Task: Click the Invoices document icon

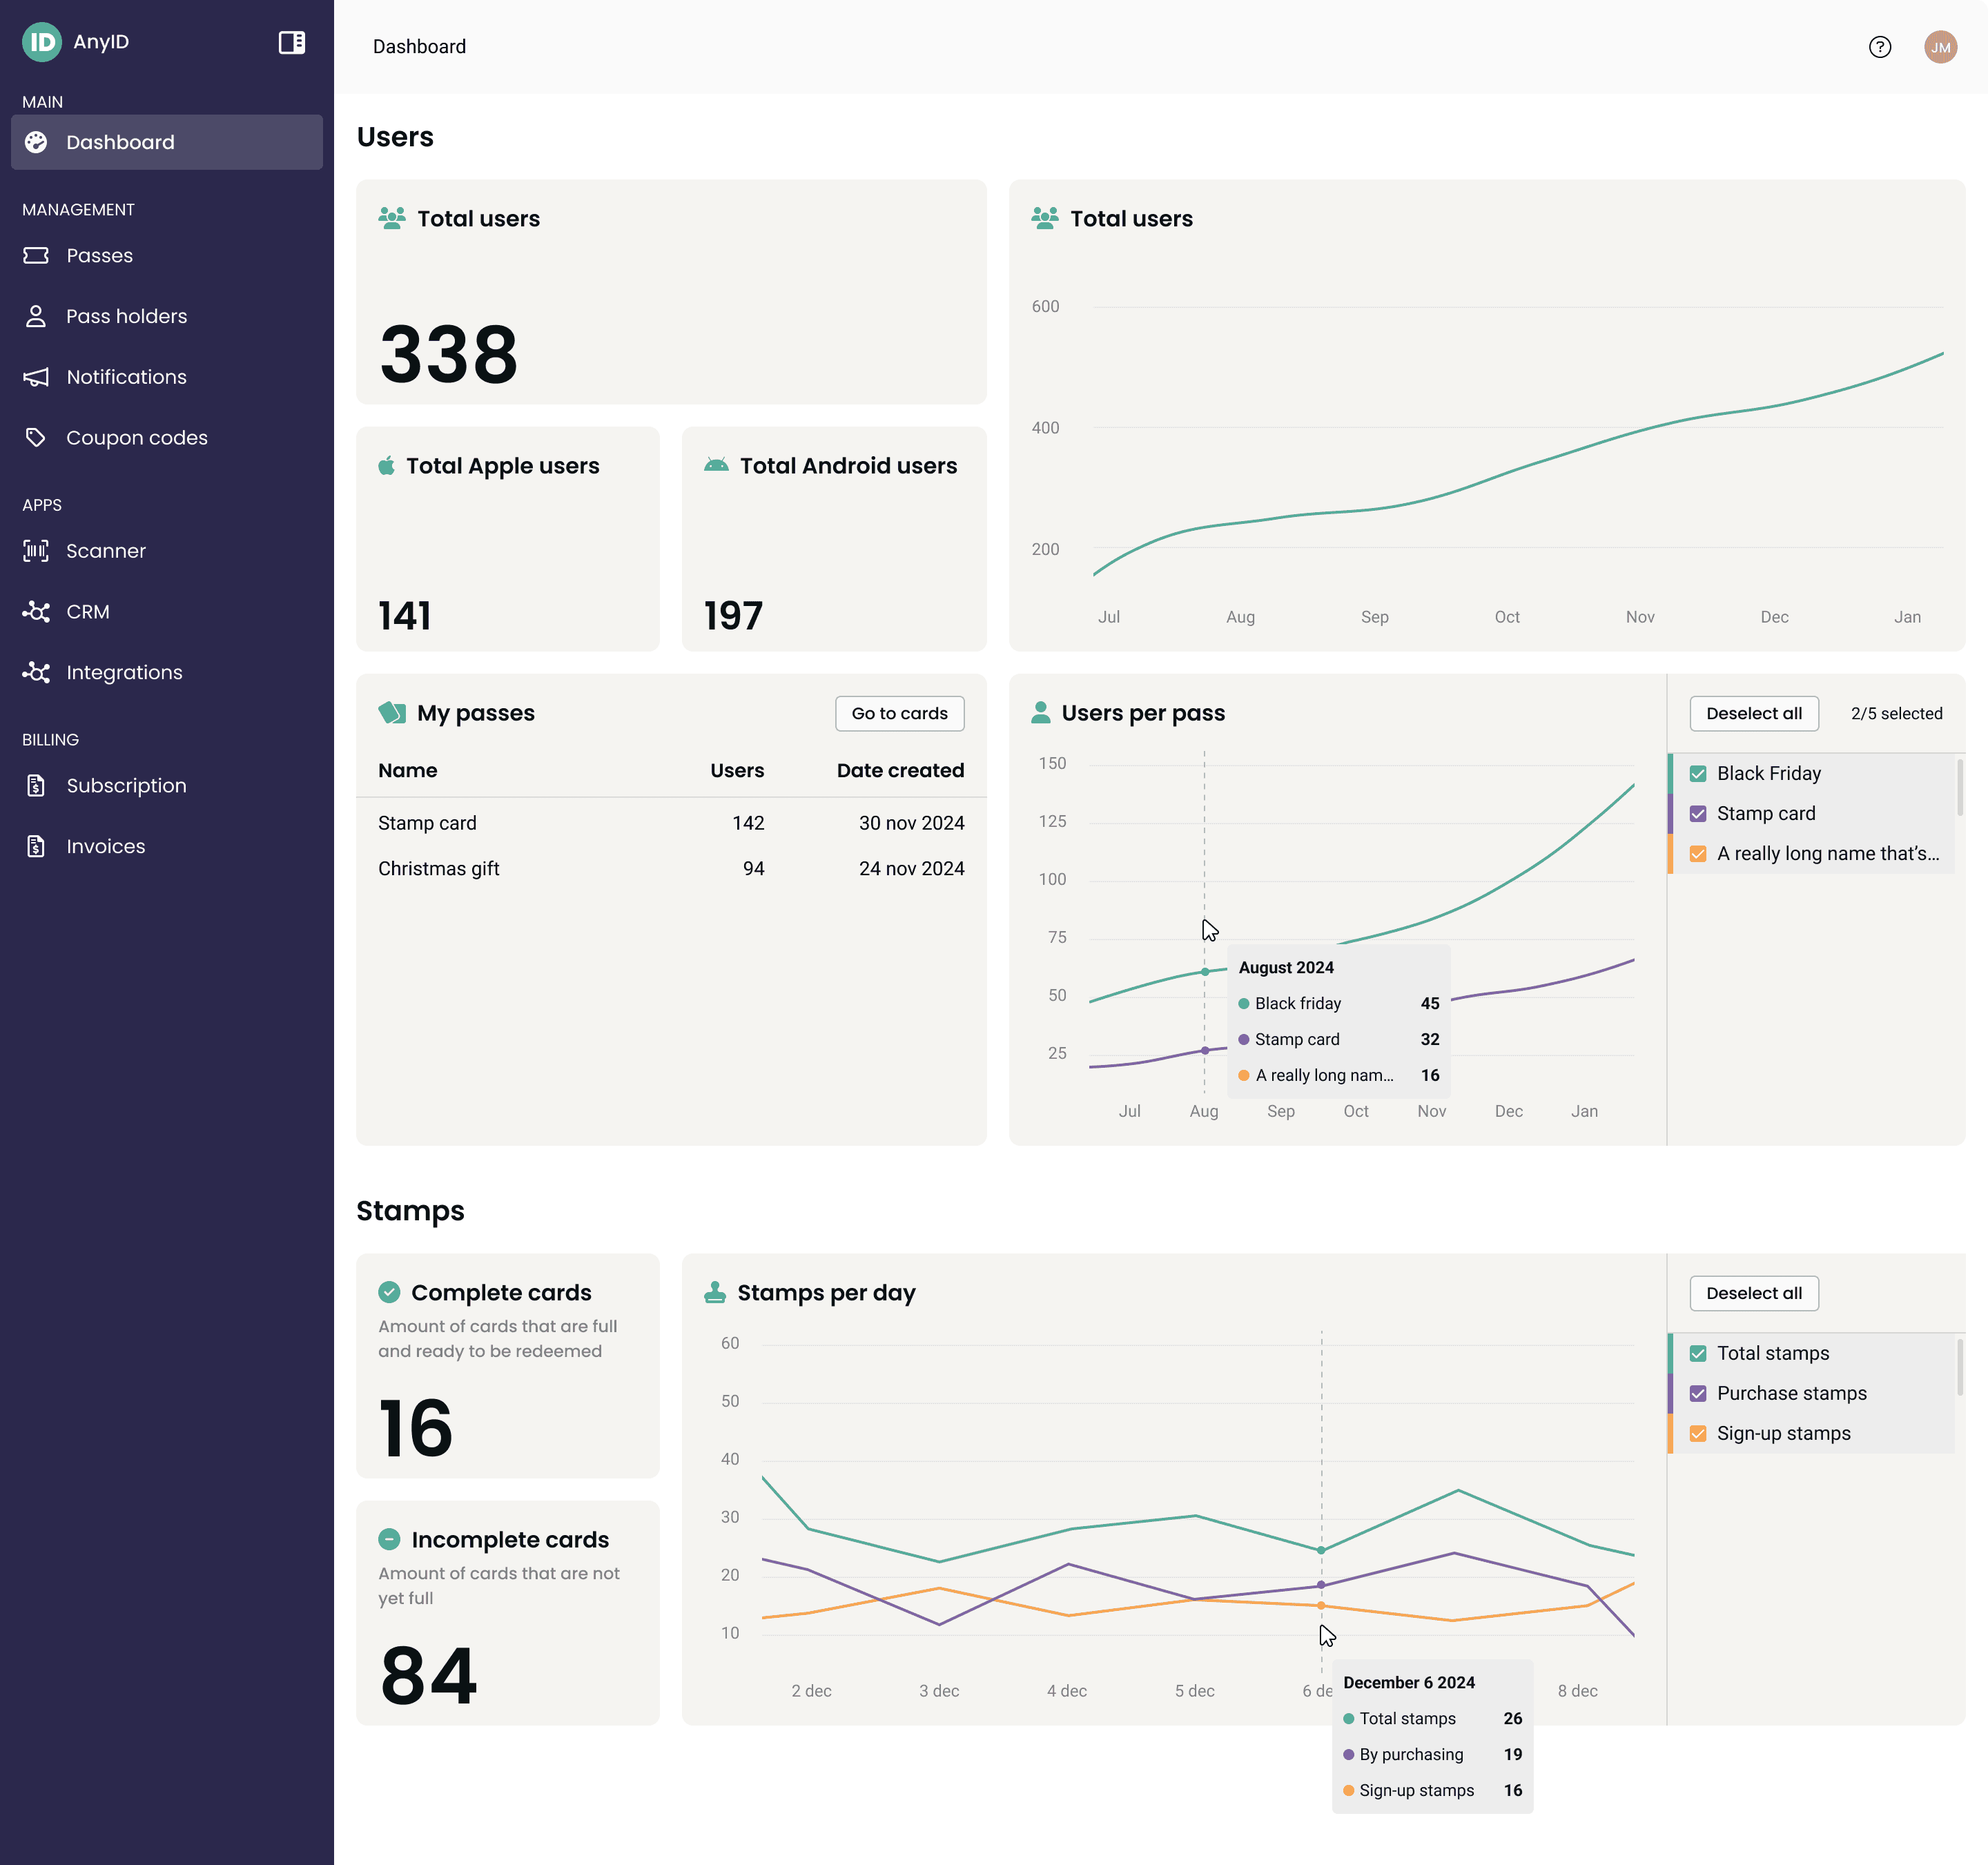Action: 36,847
